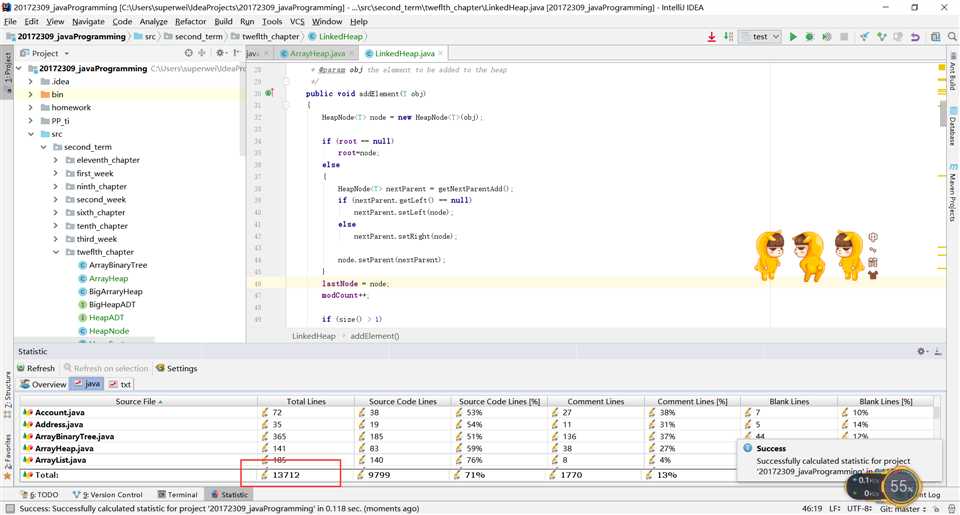Select BigArrayHeap class in project tree

pyautogui.click(x=110, y=291)
